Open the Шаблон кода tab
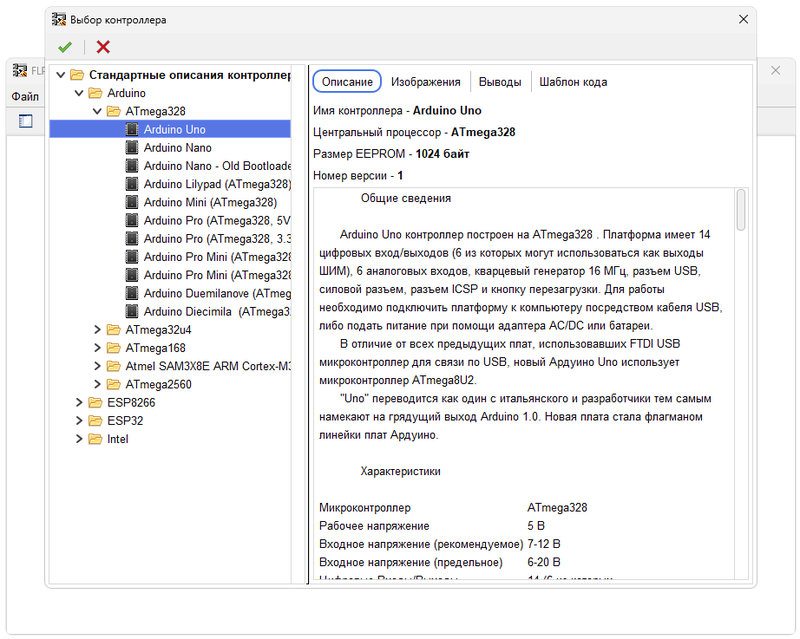This screenshot has width=800, height=639. click(x=573, y=82)
